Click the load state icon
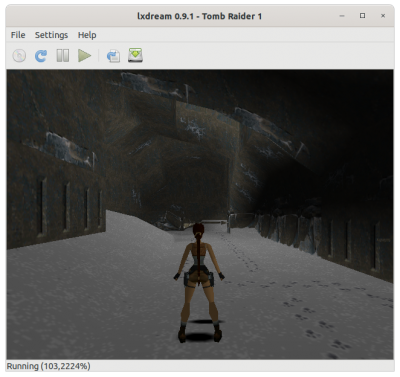Screen dimensions: 400x377 pos(113,55)
